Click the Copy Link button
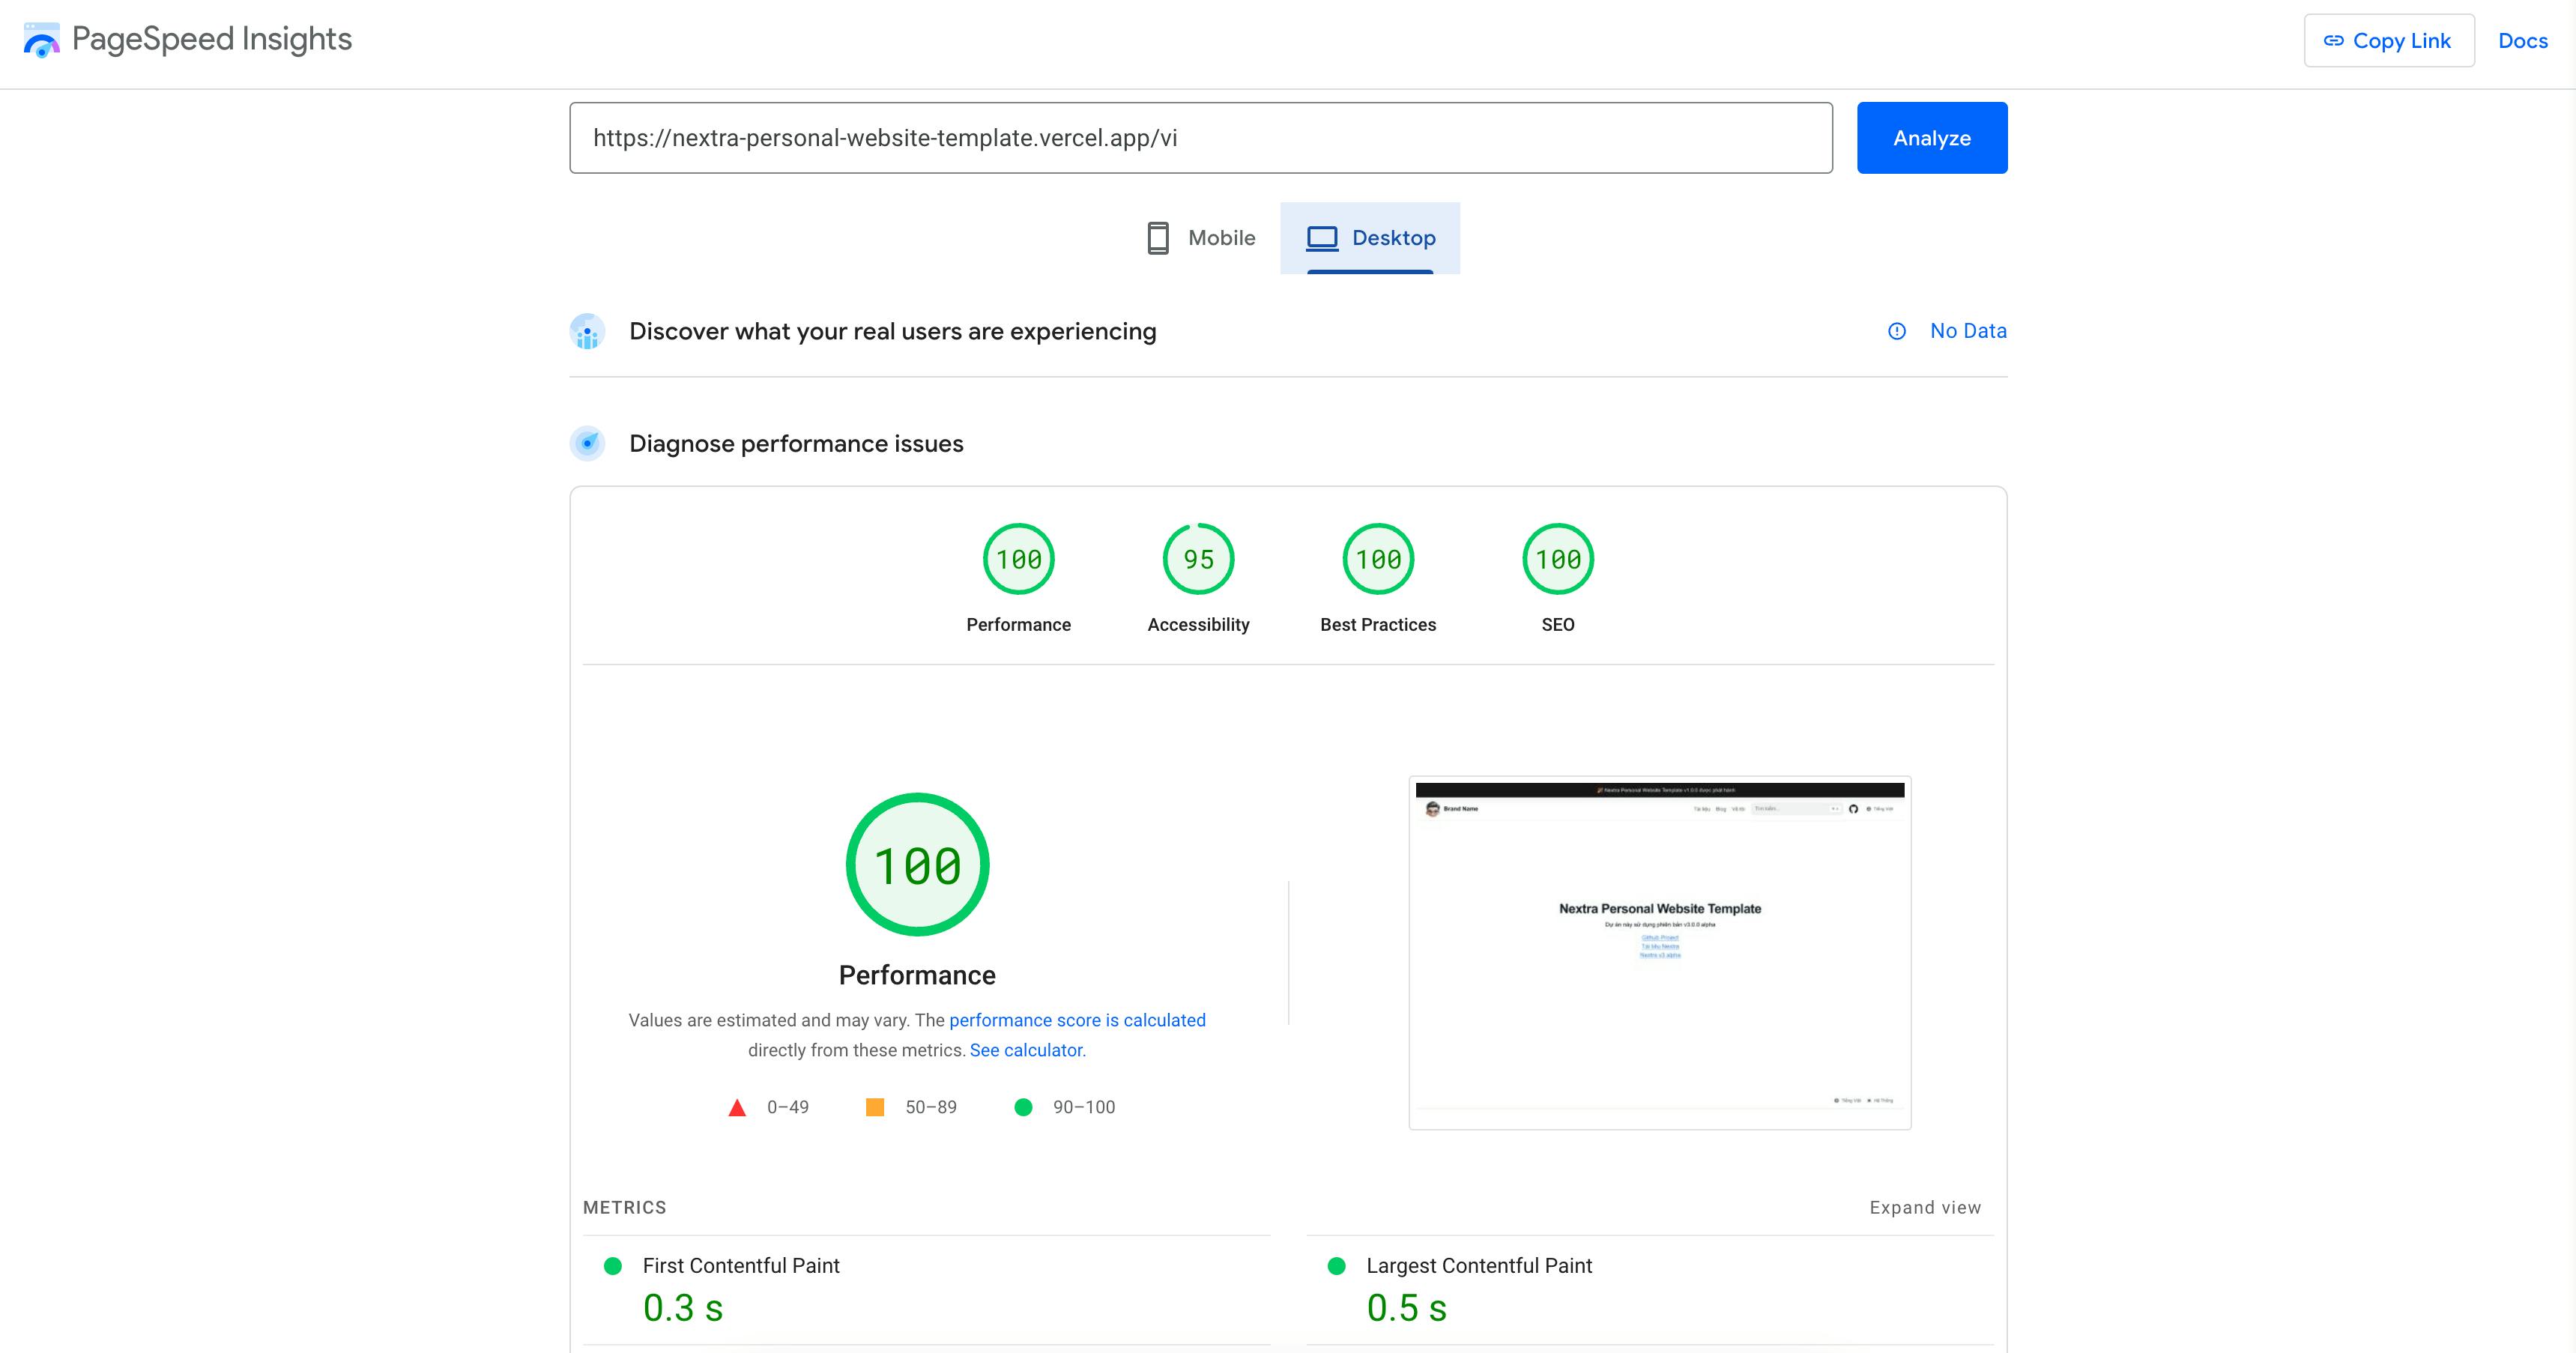This screenshot has height=1353, width=2576. [2389, 40]
